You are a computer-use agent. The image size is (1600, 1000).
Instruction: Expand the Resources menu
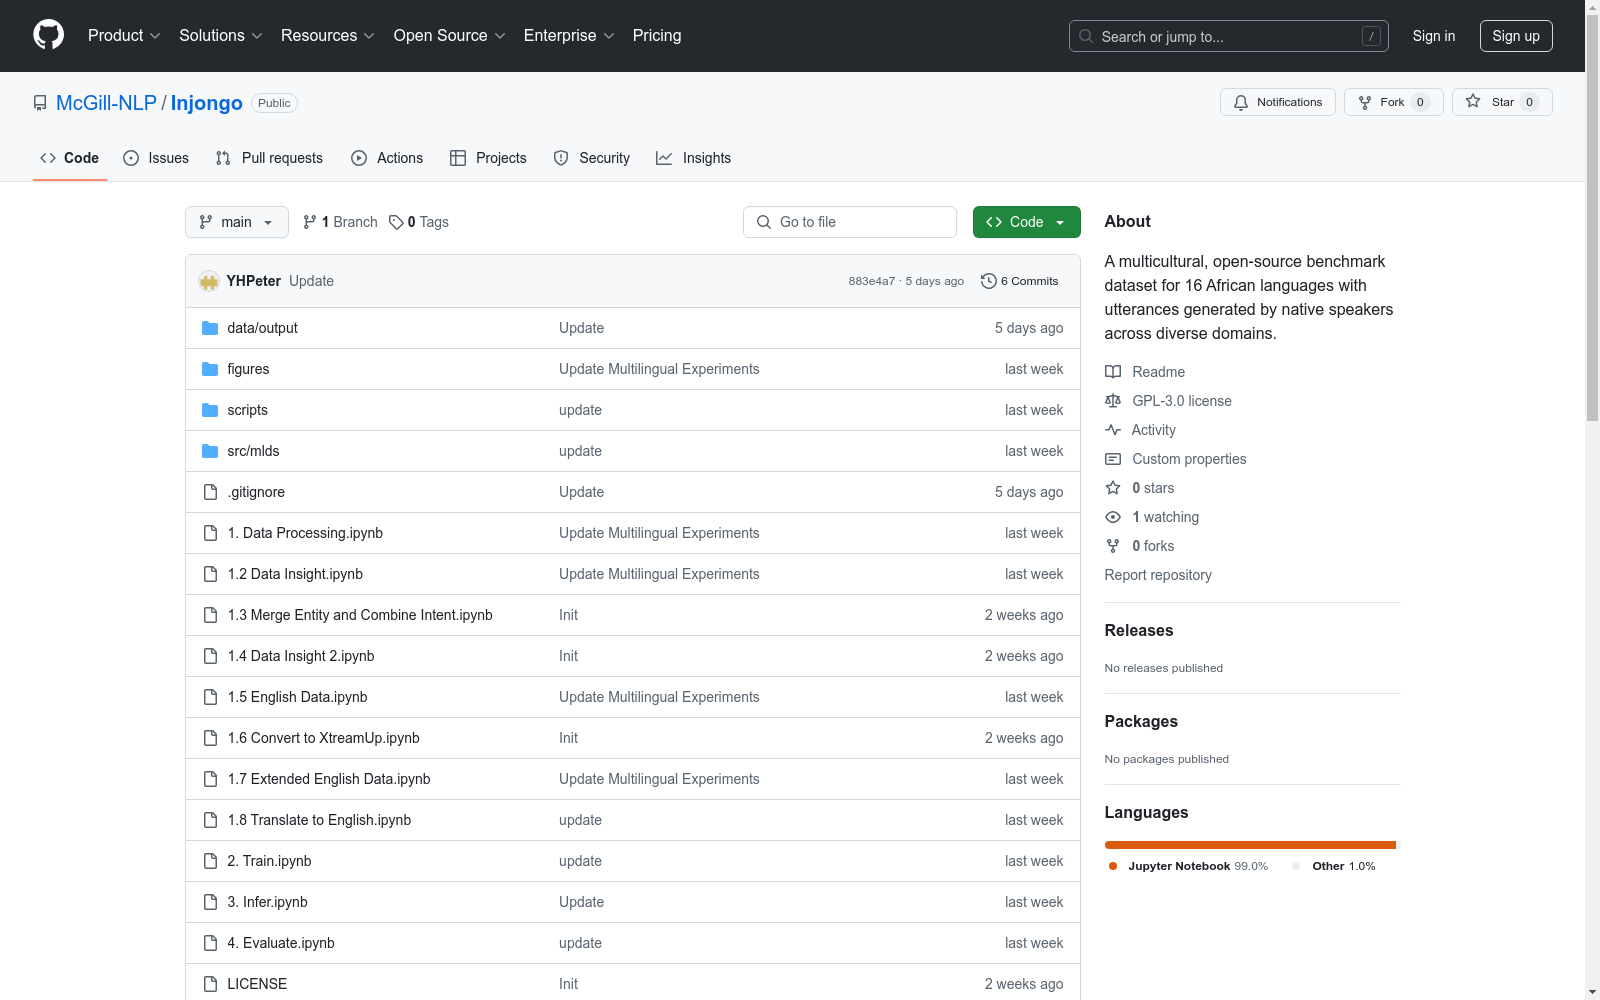pos(328,35)
